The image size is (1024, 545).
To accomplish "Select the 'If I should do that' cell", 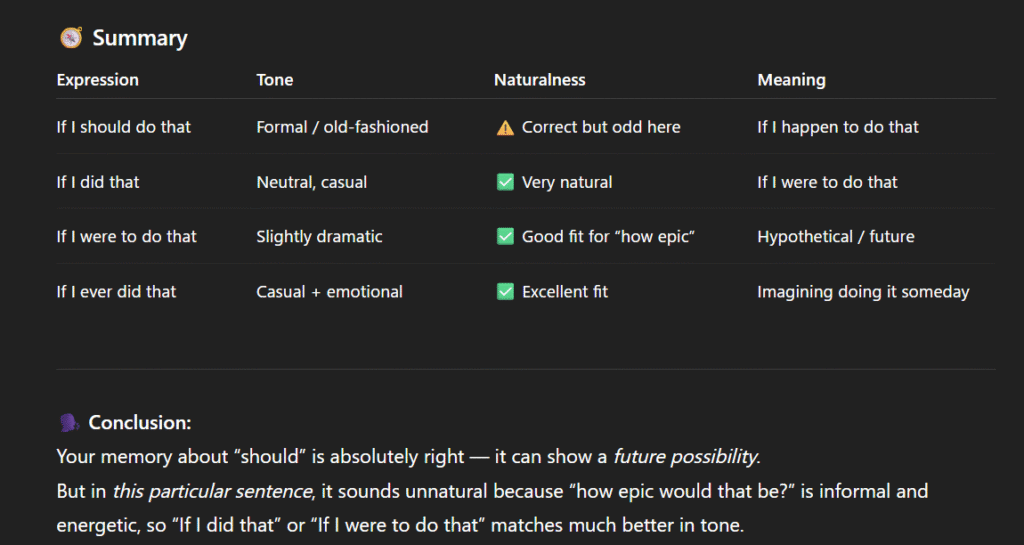I will pyautogui.click(x=124, y=127).
